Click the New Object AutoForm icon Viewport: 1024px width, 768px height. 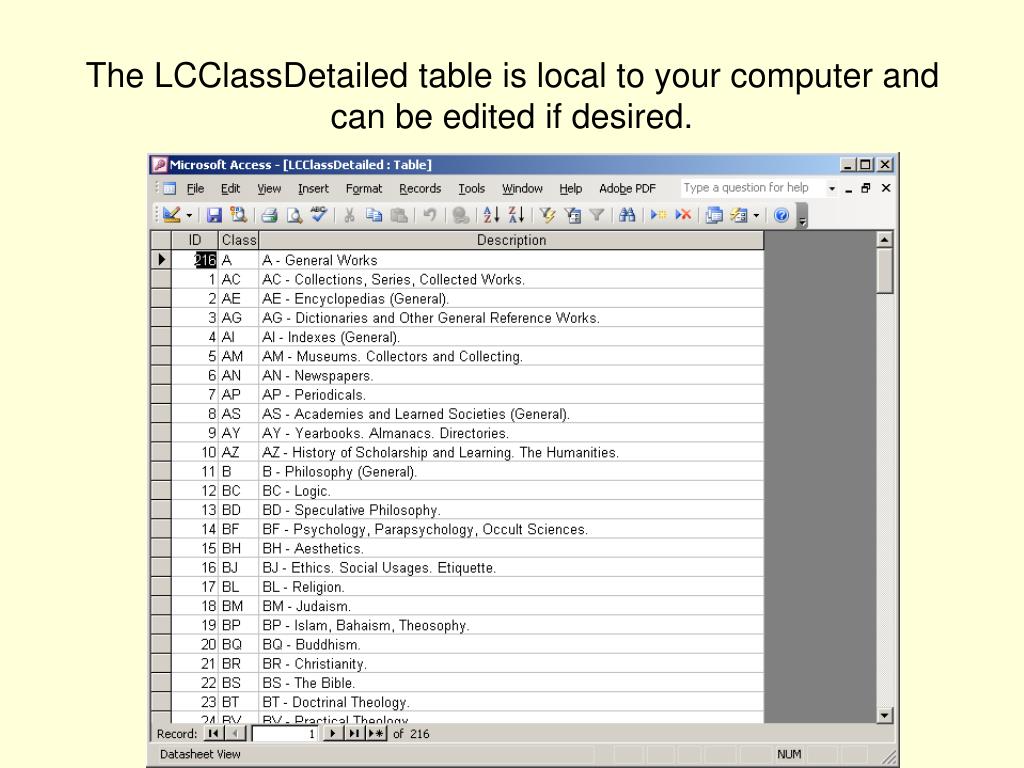coord(739,215)
